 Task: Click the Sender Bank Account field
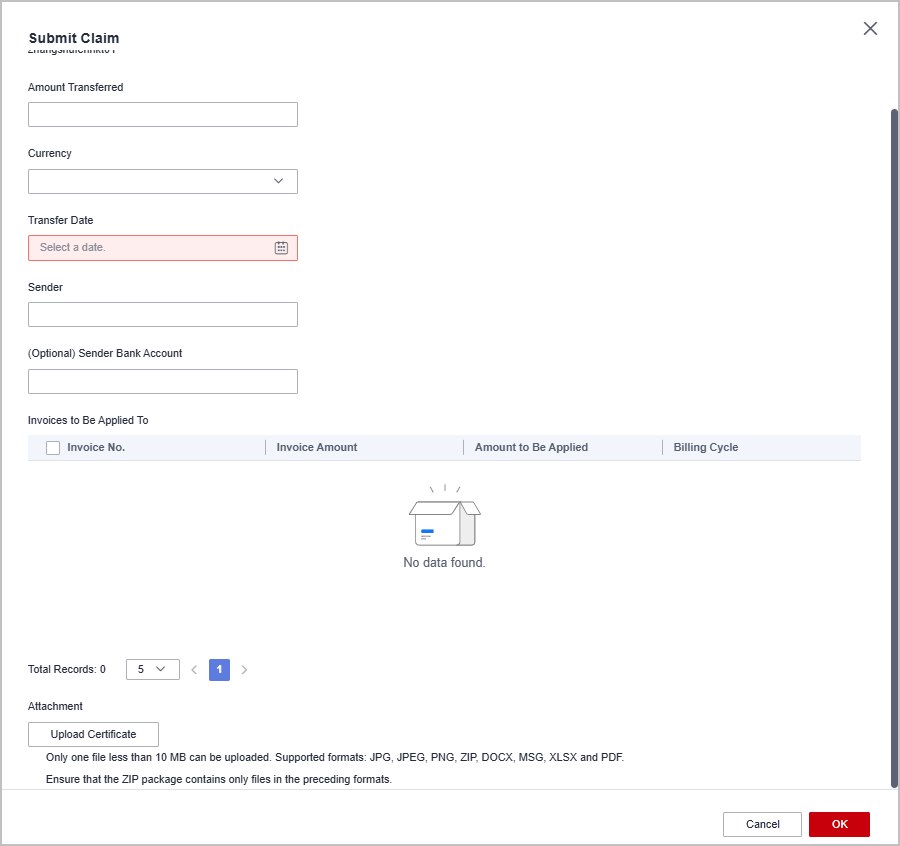coord(163,381)
